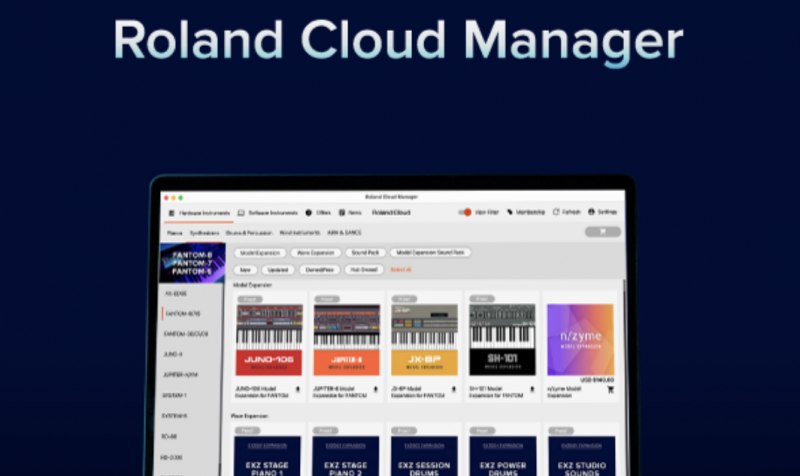Open the Offers tab

click(318, 213)
